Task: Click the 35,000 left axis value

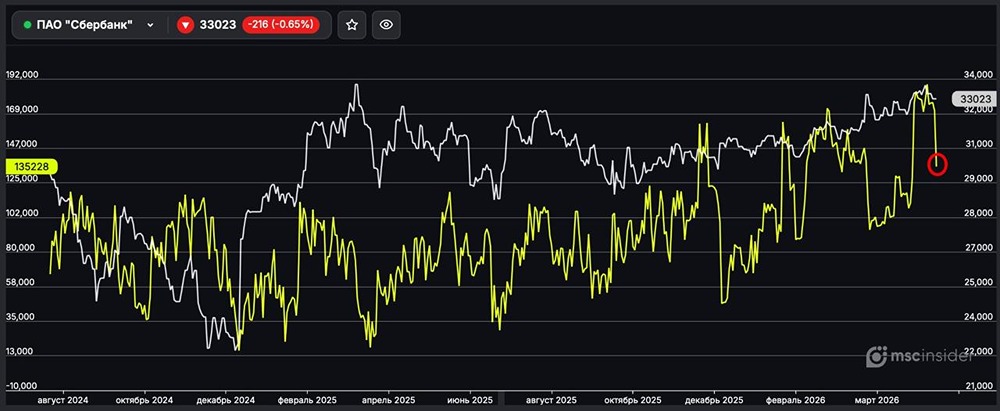Action: (x=22, y=317)
